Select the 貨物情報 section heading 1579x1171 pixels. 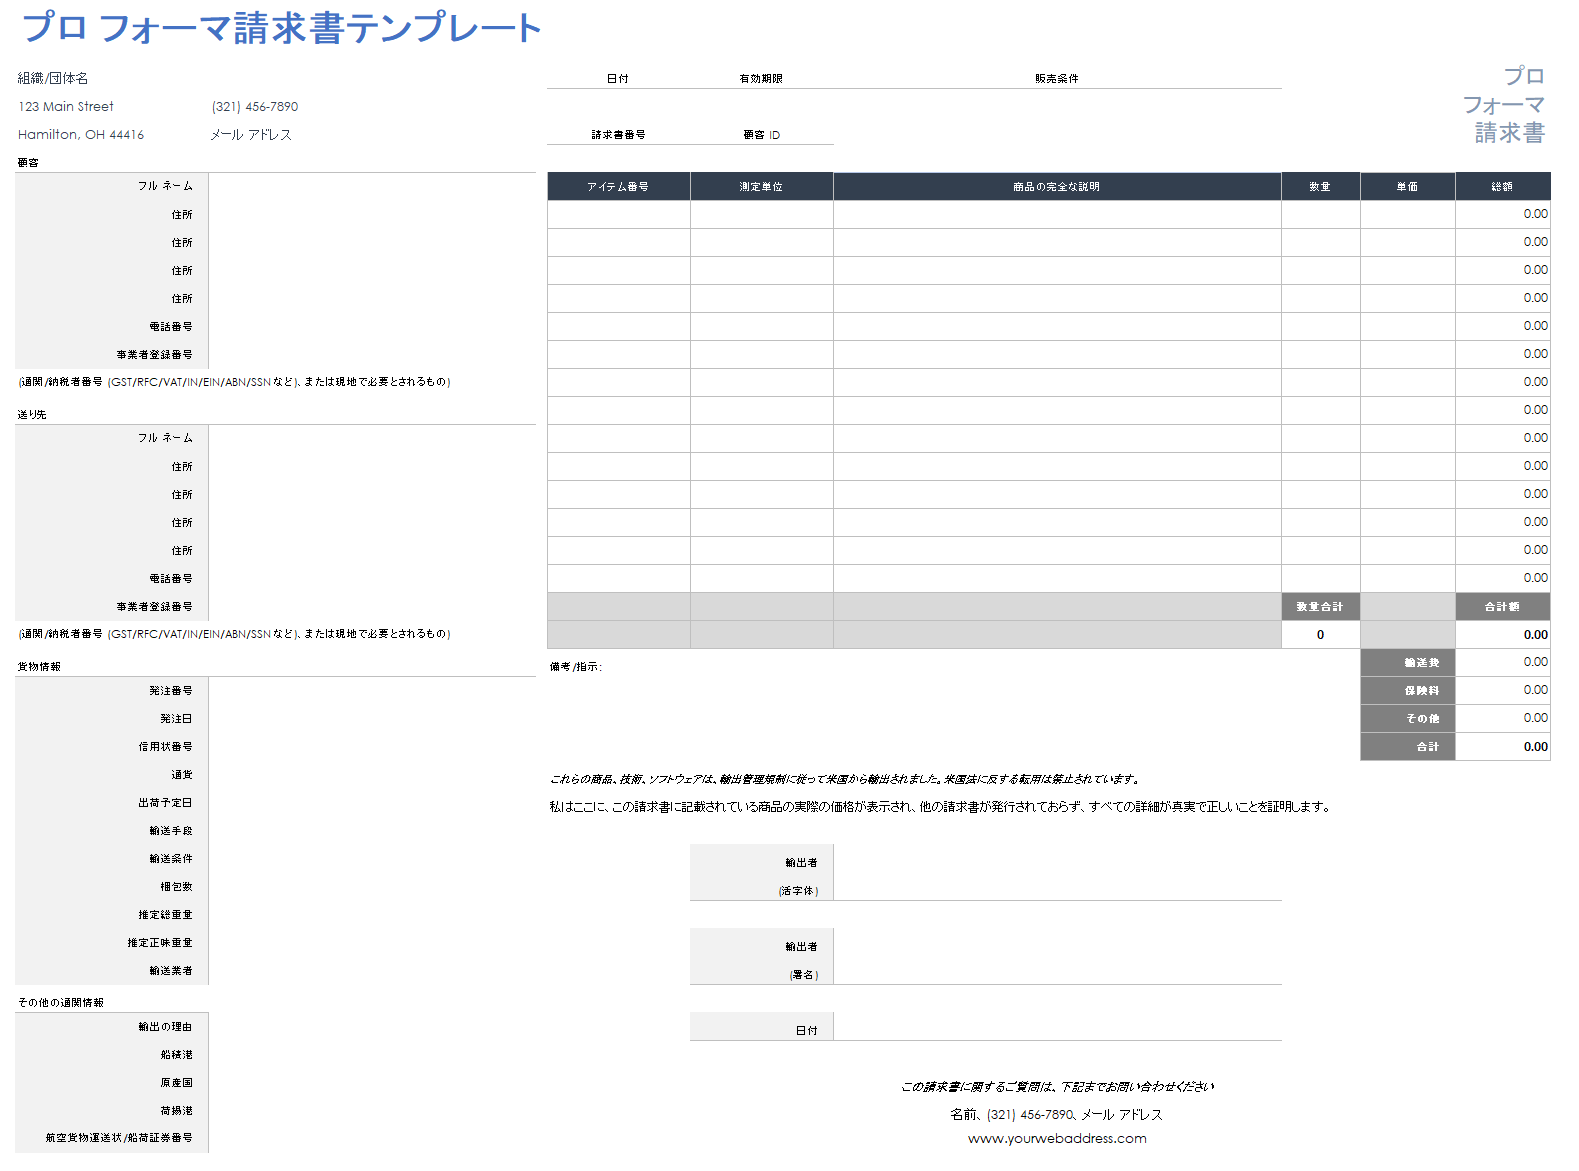click(39, 666)
